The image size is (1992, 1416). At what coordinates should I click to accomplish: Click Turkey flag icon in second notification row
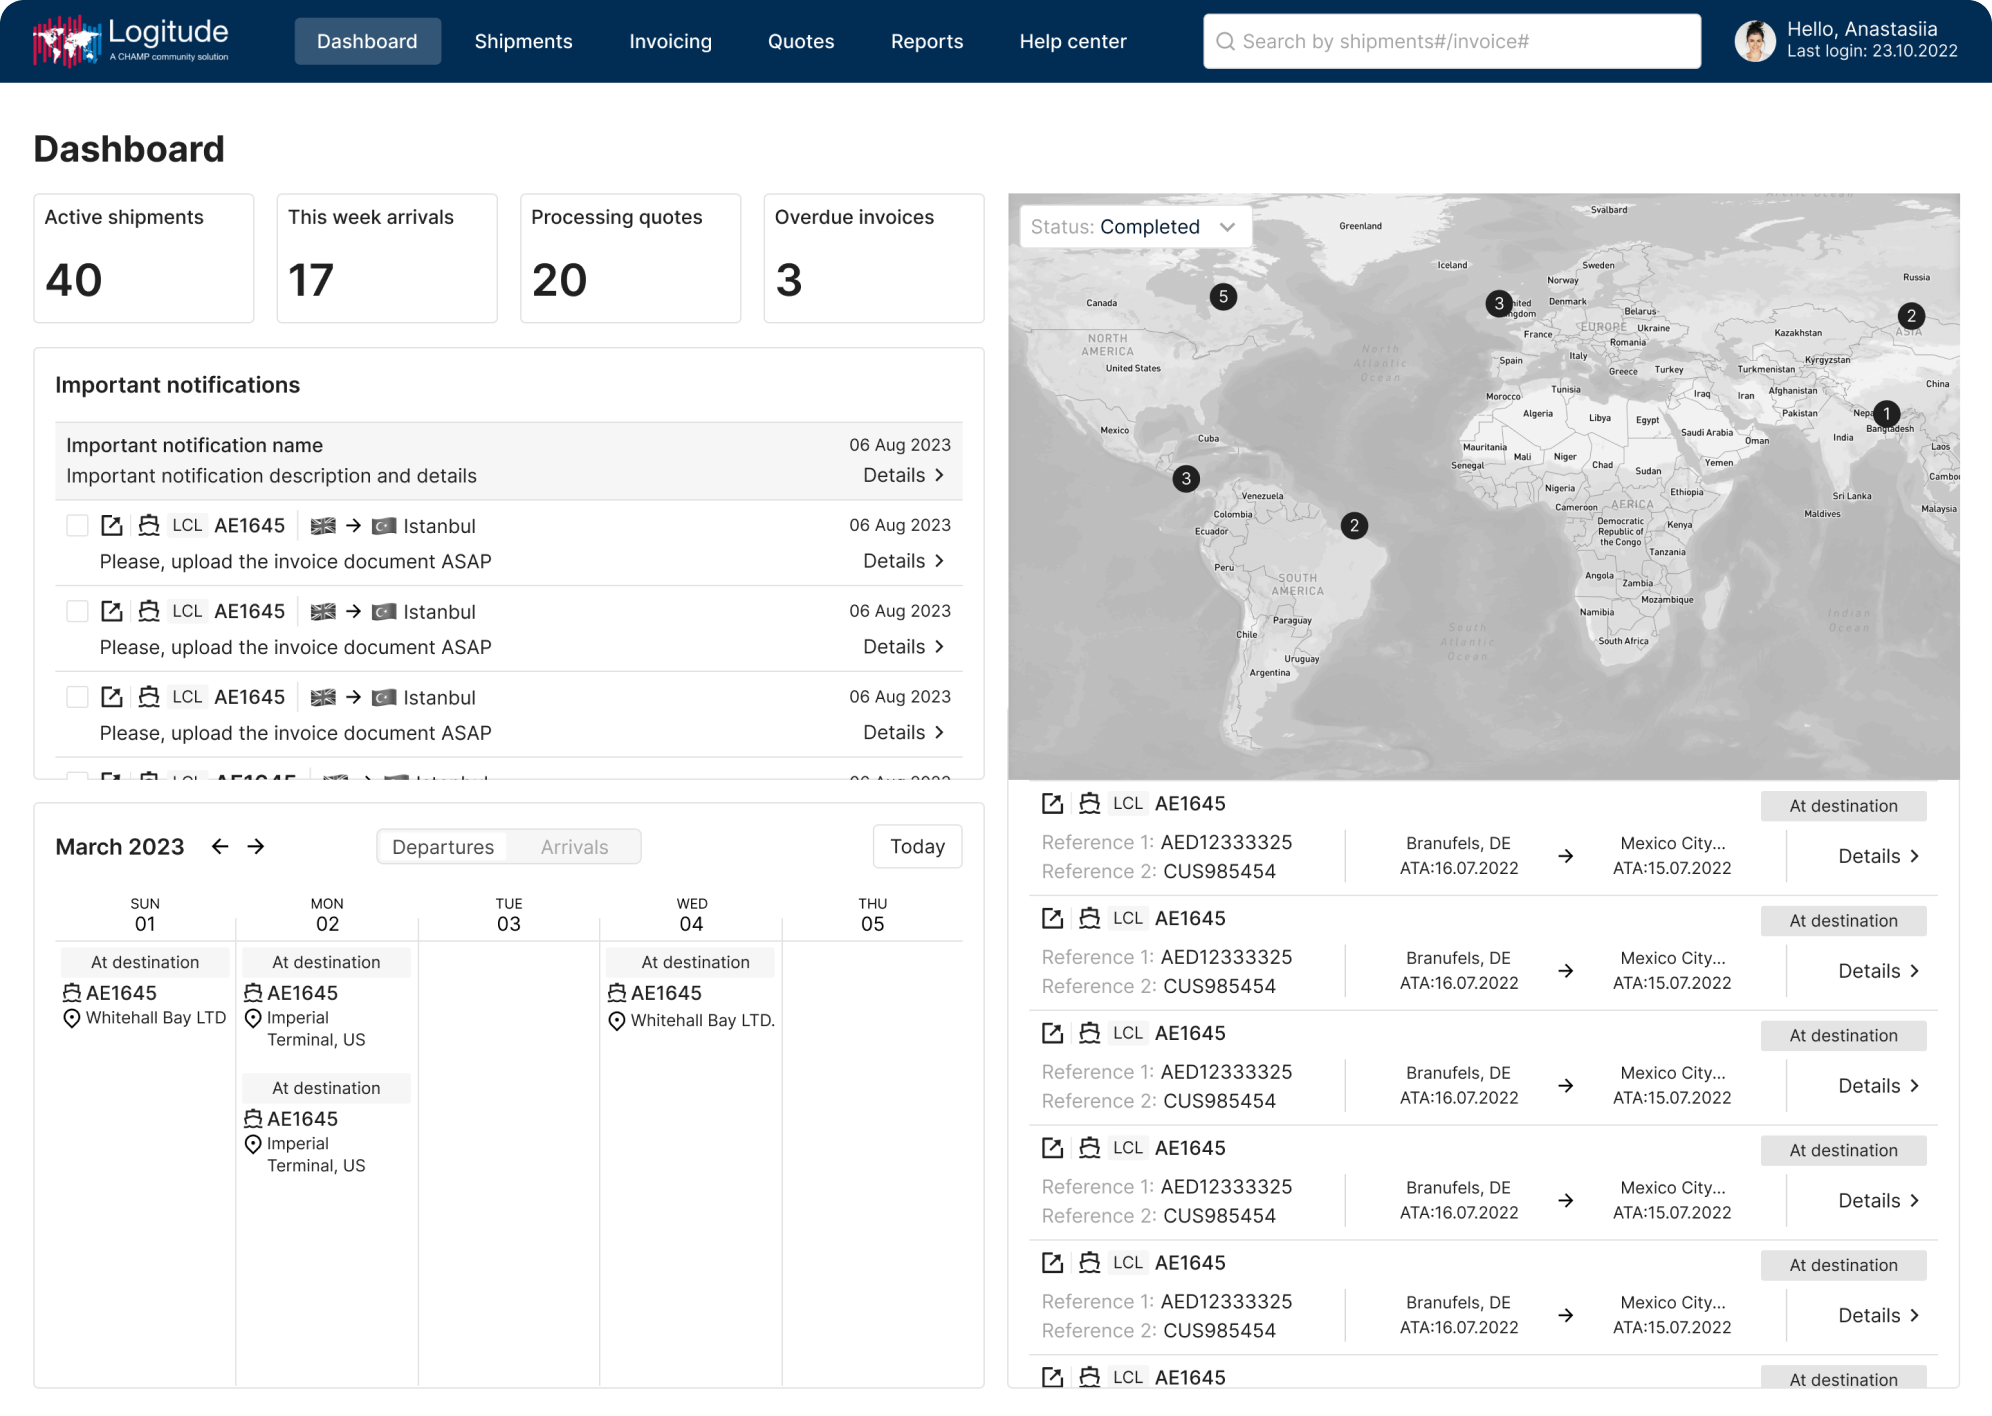[x=384, y=612]
